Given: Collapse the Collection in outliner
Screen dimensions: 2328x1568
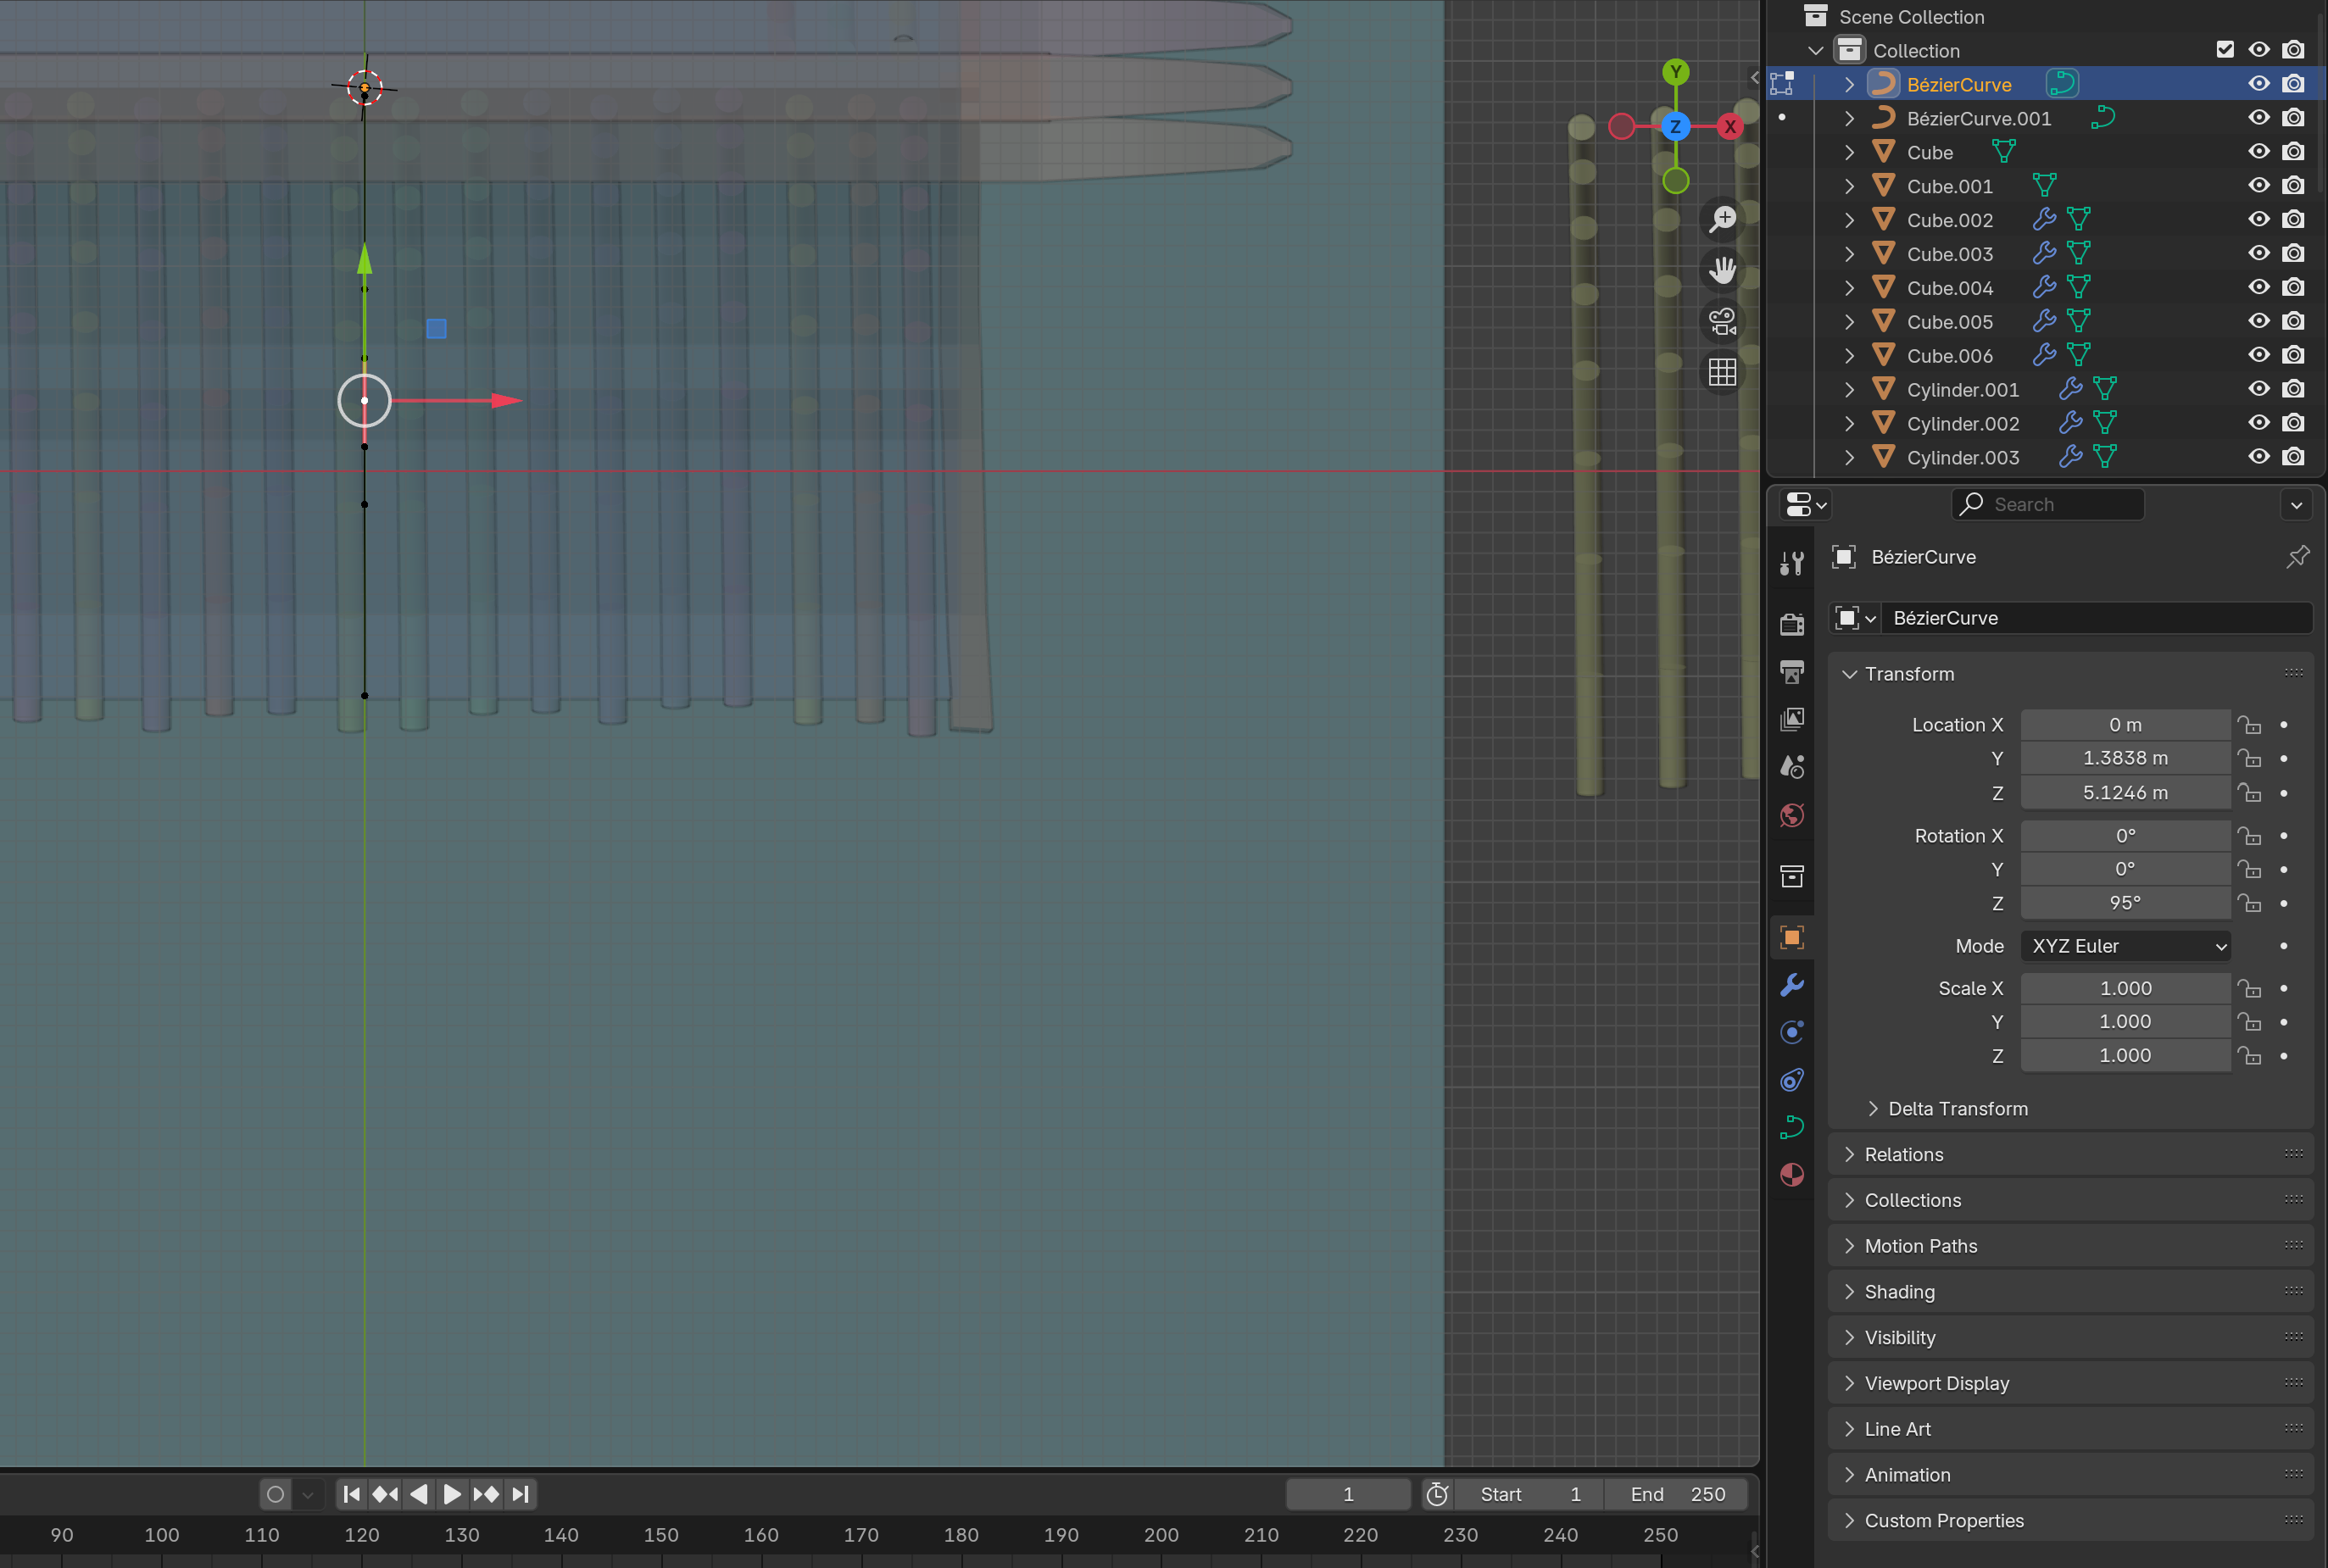Looking at the screenshot, I should tap(1816, 50).
